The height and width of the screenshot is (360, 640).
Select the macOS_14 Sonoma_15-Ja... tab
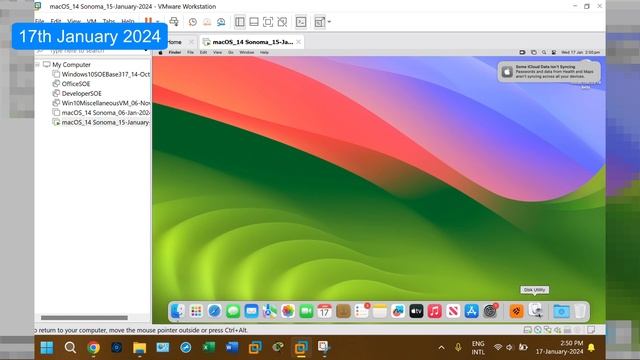(253, 42)
